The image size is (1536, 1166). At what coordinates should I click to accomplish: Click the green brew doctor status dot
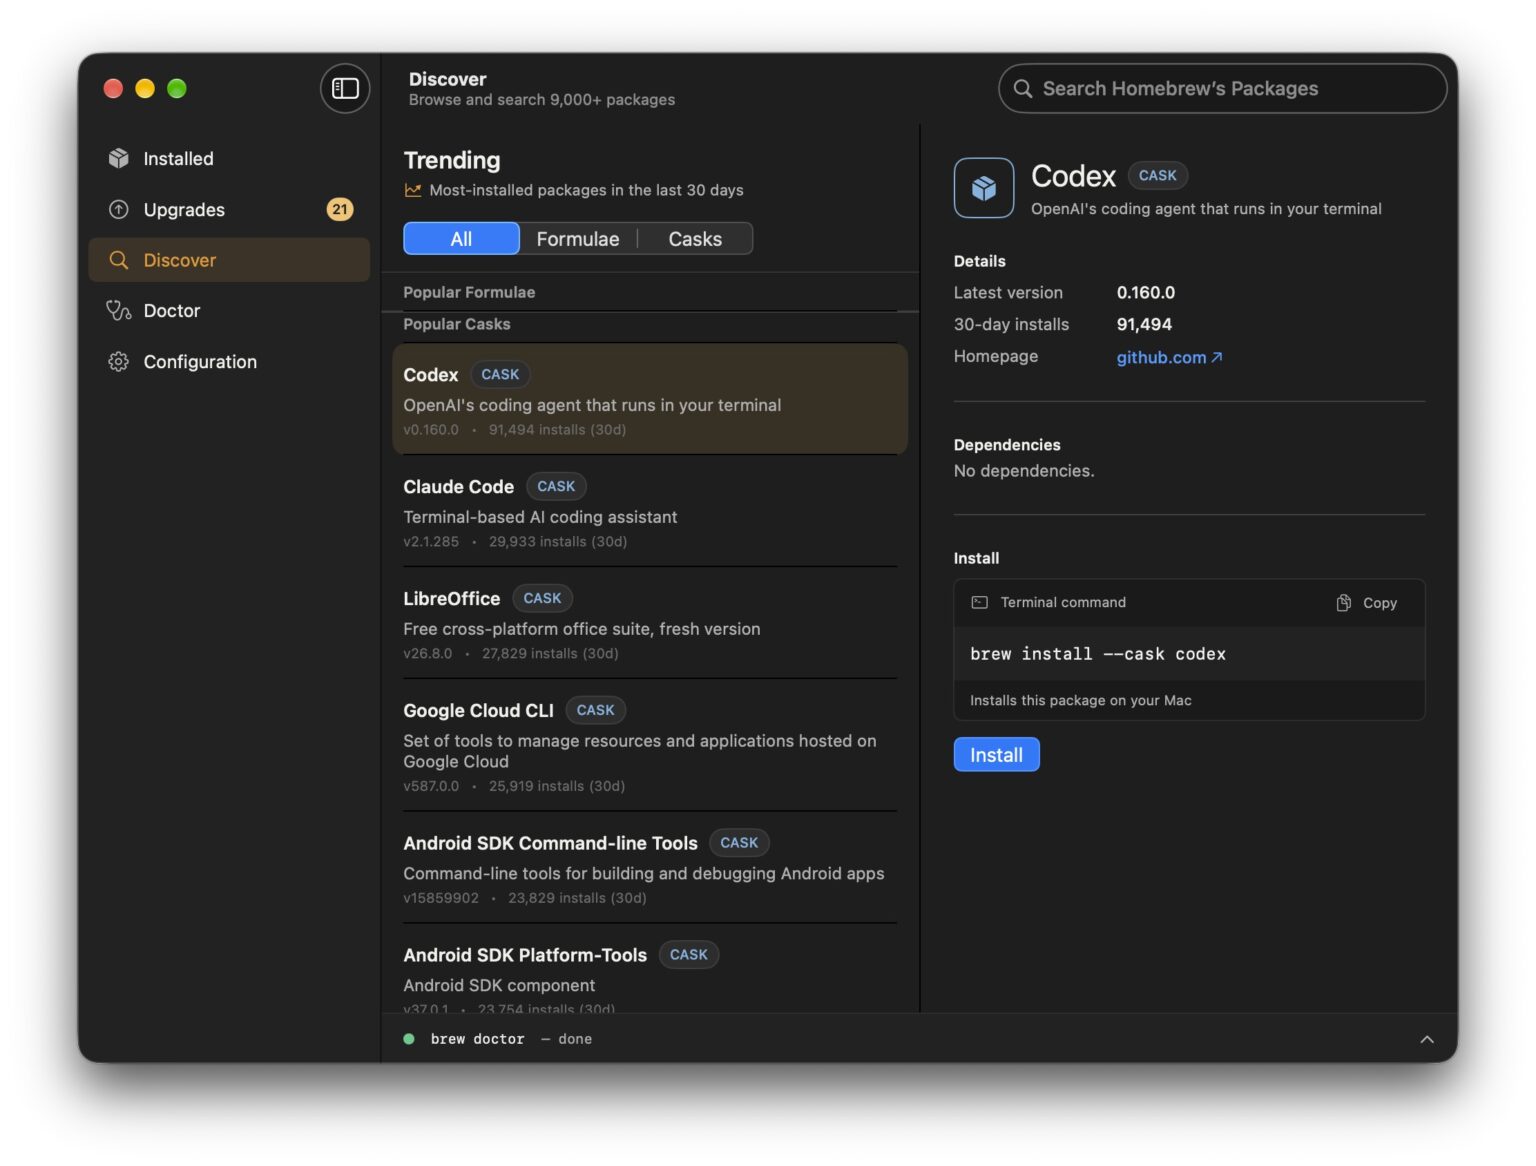(409, 1039)
